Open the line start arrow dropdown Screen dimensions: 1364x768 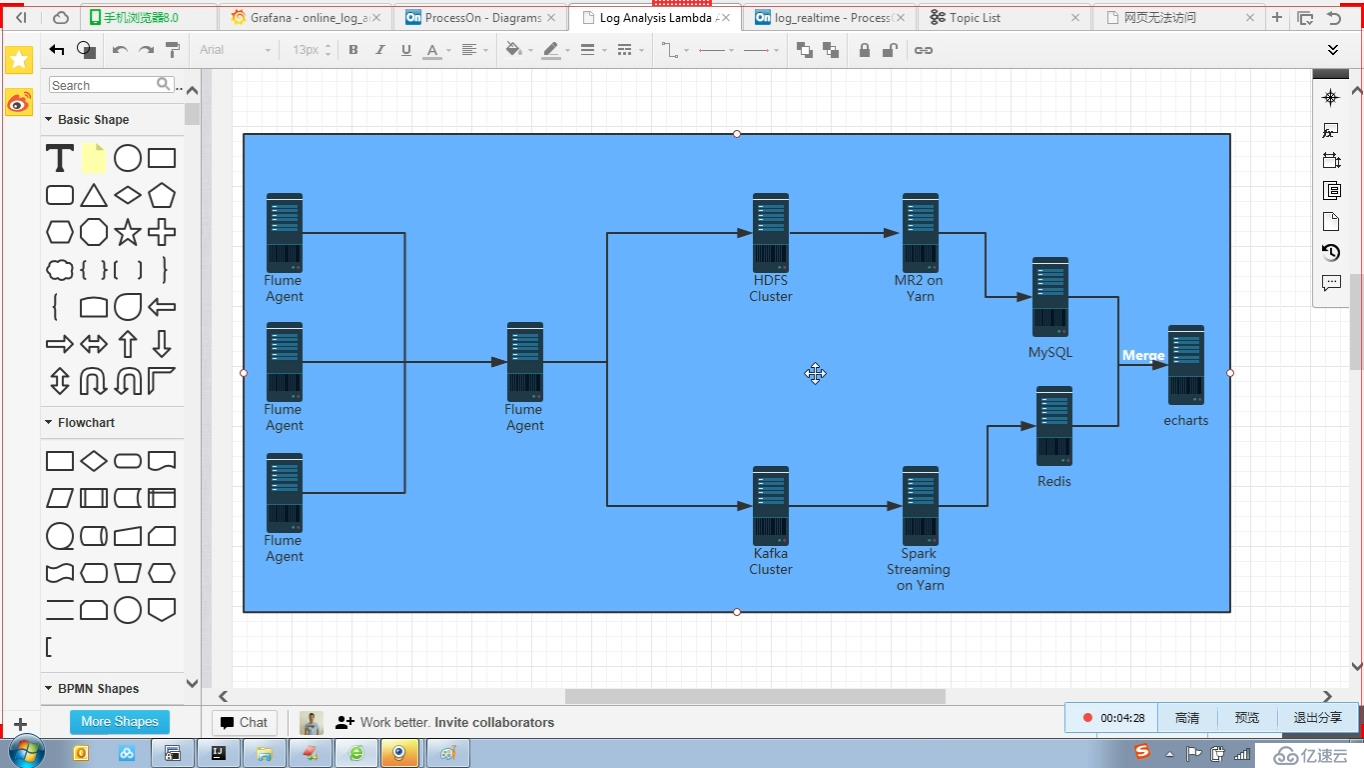(715, 50)
